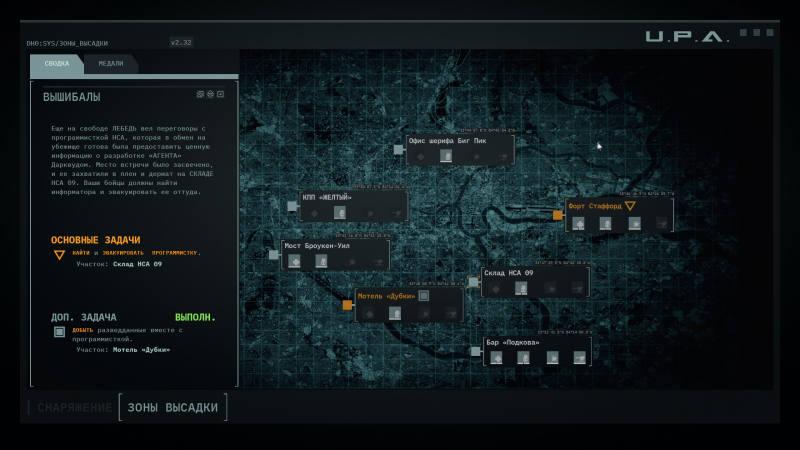Select the ЗОНЫ ВЫСАДКИ section
Screen dimensions: 800x450
pos(172,408)
